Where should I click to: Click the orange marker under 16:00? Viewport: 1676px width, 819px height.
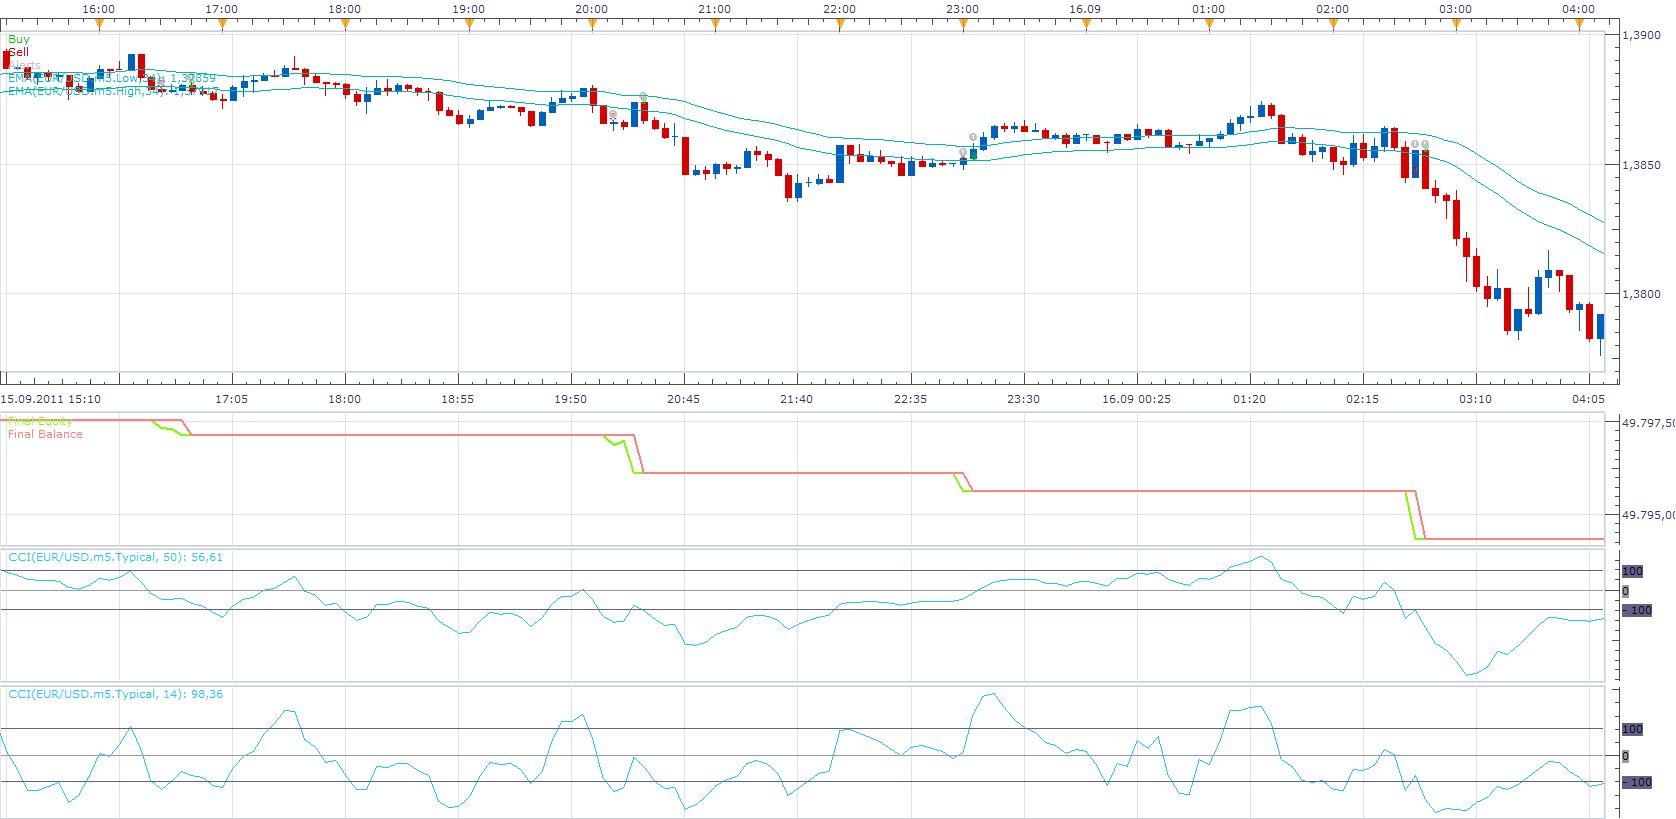coord(99,25)
